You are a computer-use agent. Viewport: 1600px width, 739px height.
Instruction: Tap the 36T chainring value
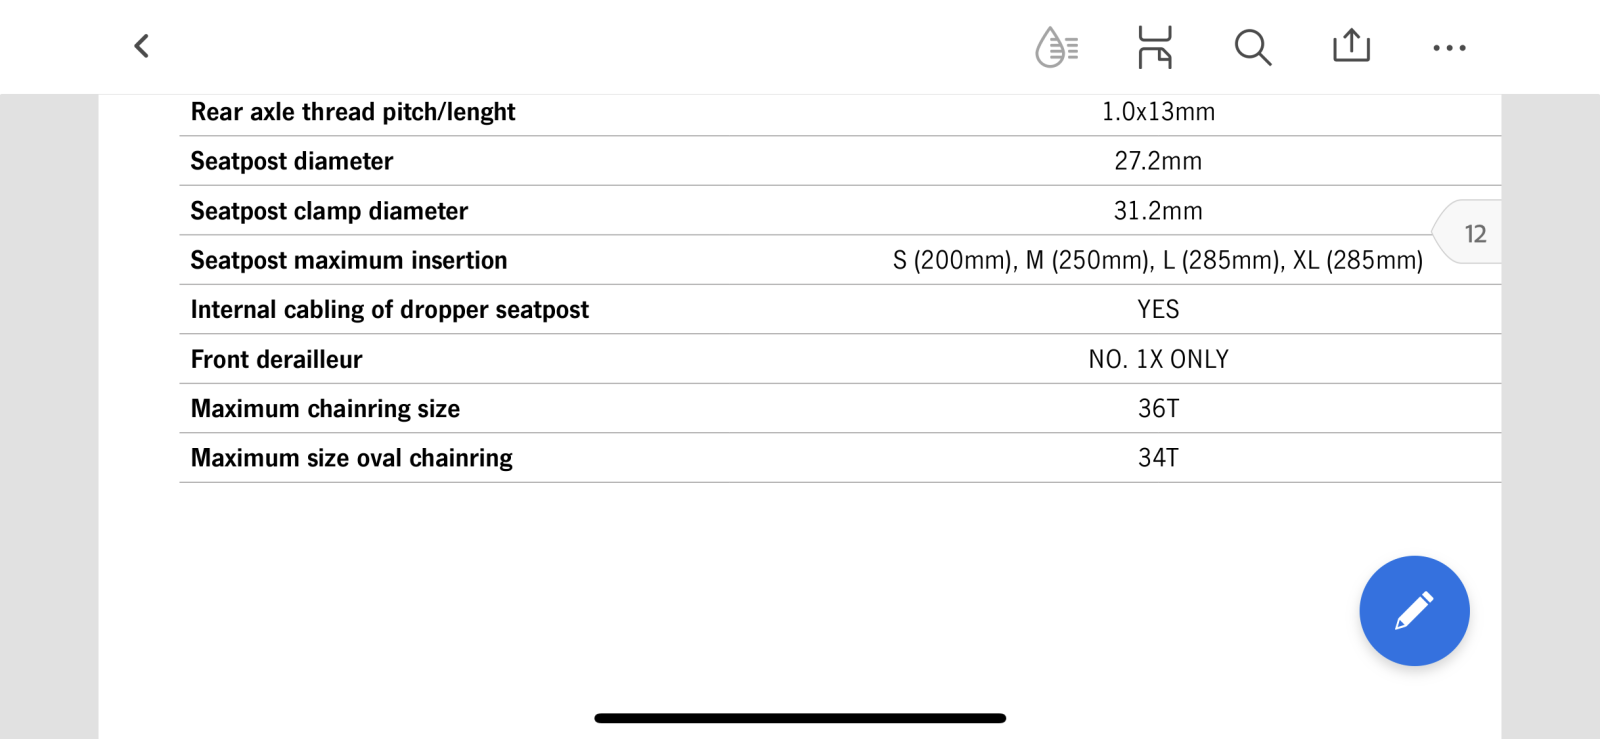(1158, 409)
